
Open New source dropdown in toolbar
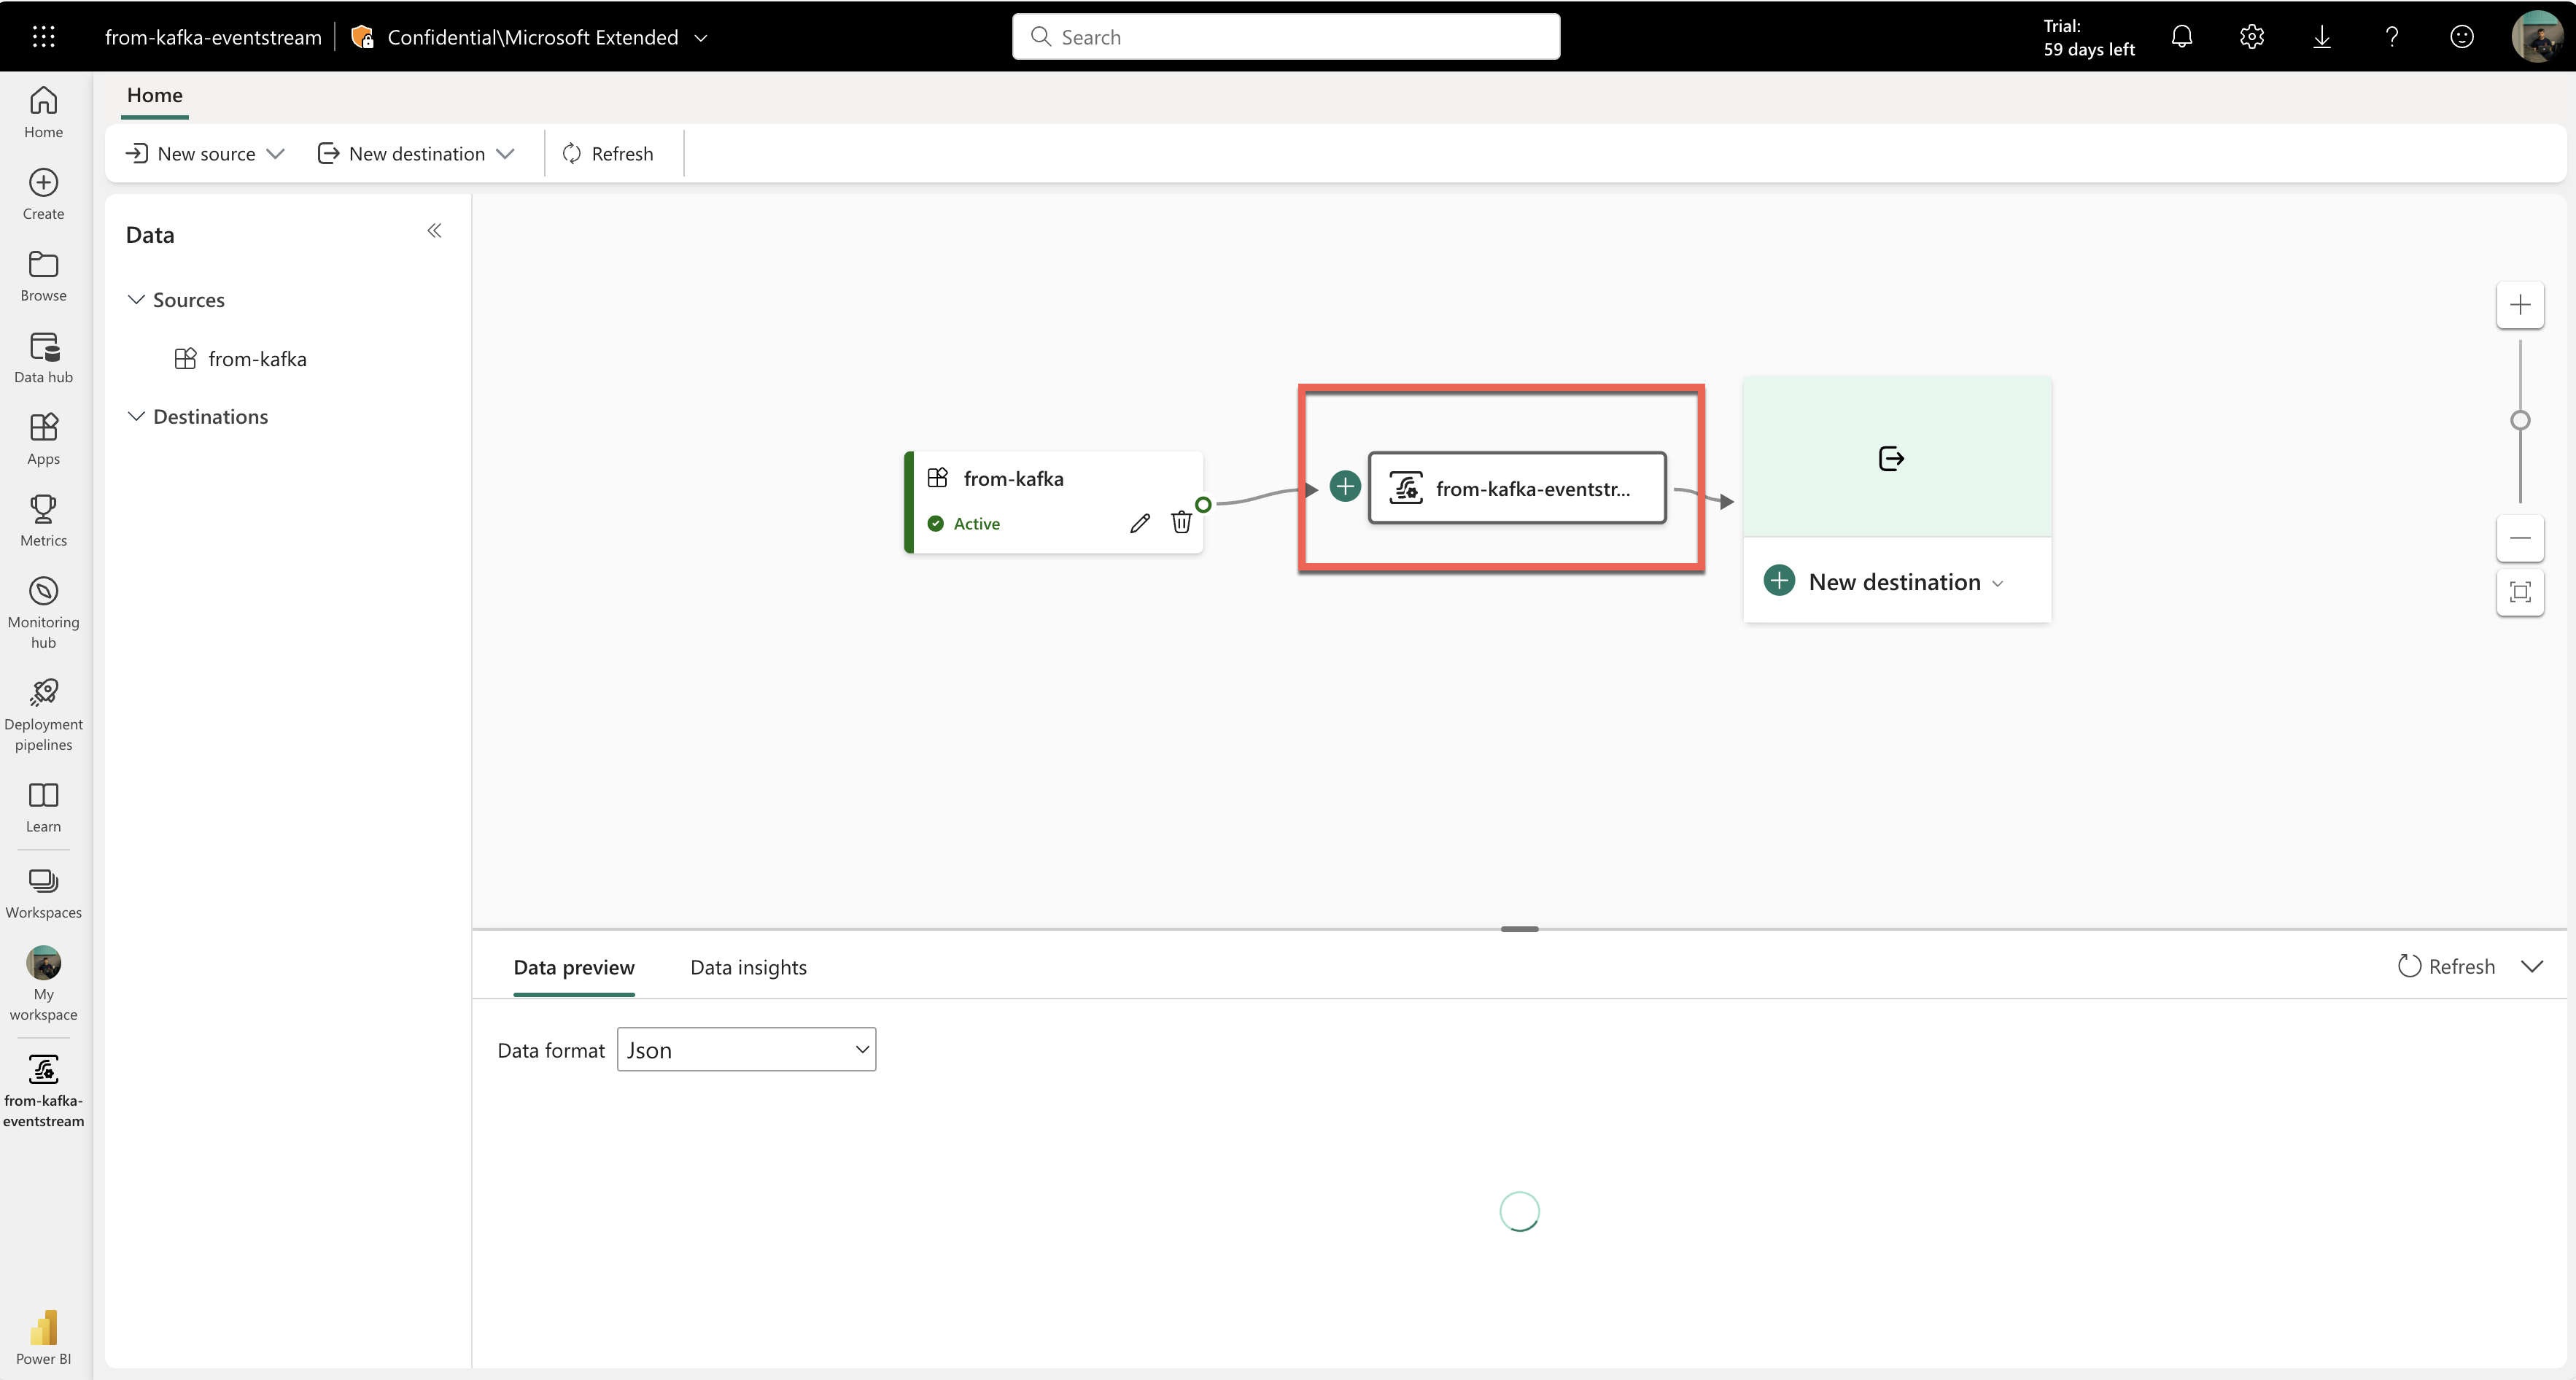205,154
